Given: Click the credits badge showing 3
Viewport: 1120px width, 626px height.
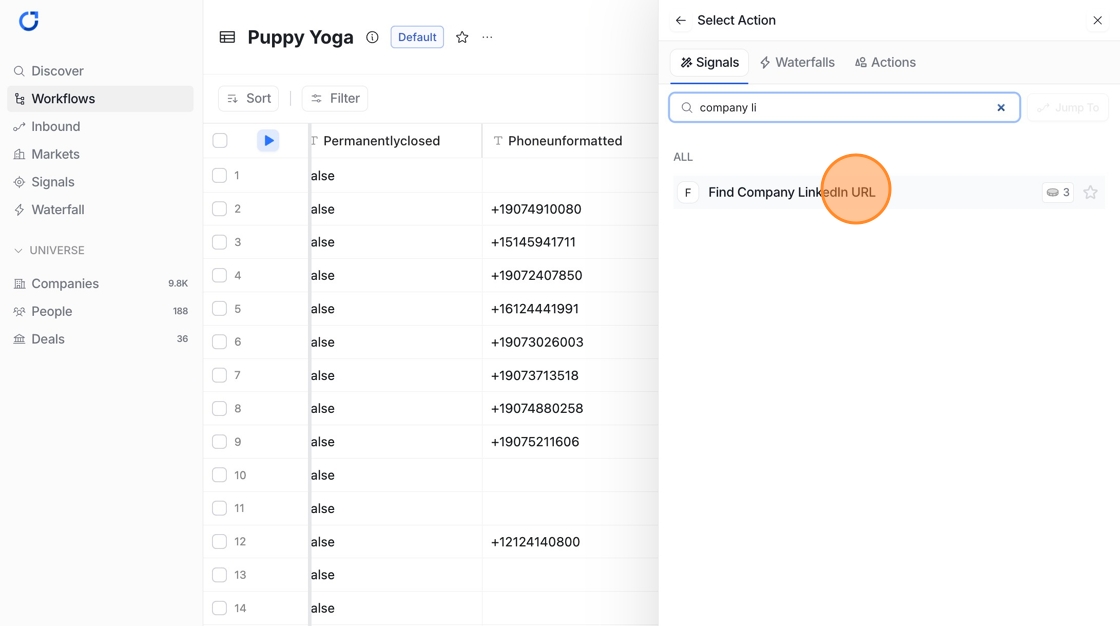Looking at the screenshot, I should pyautogui.click(x=1058, y=192).
